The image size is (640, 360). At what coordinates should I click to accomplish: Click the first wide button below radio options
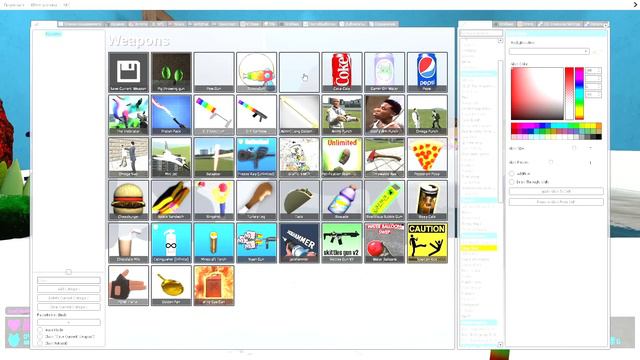point(556,191)
